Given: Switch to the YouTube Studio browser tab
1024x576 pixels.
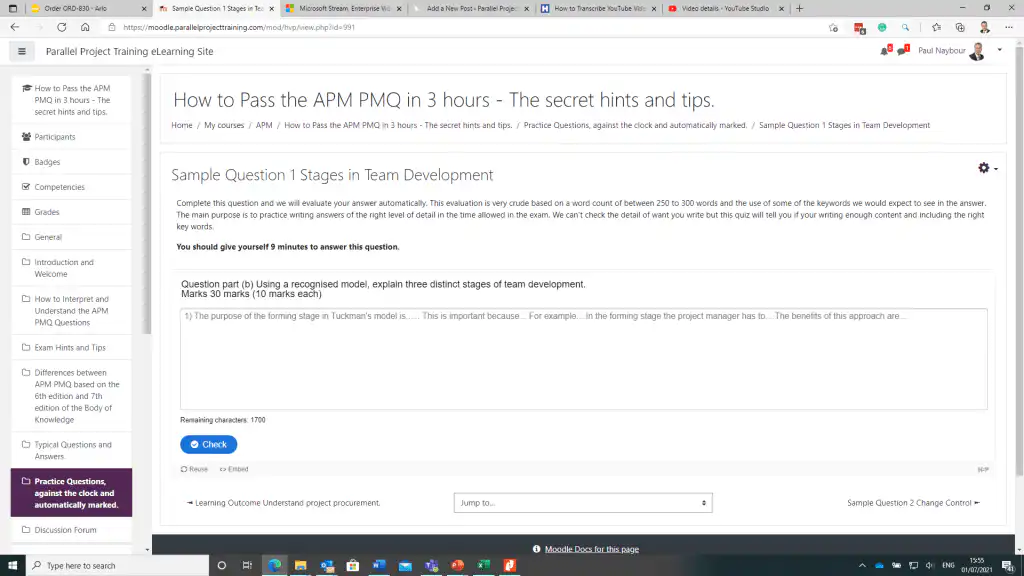Looking at the screenshot, I should [x=724, y=8].
